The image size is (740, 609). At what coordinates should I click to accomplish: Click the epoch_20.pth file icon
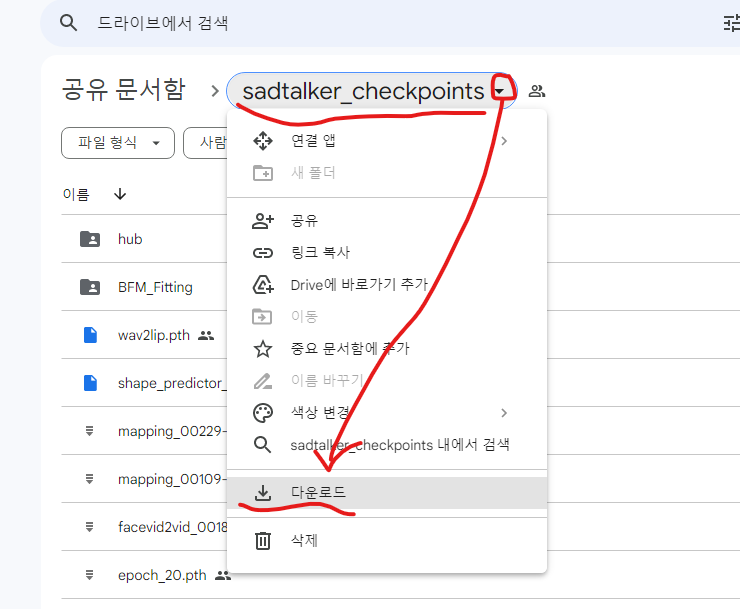coord(89,575)
